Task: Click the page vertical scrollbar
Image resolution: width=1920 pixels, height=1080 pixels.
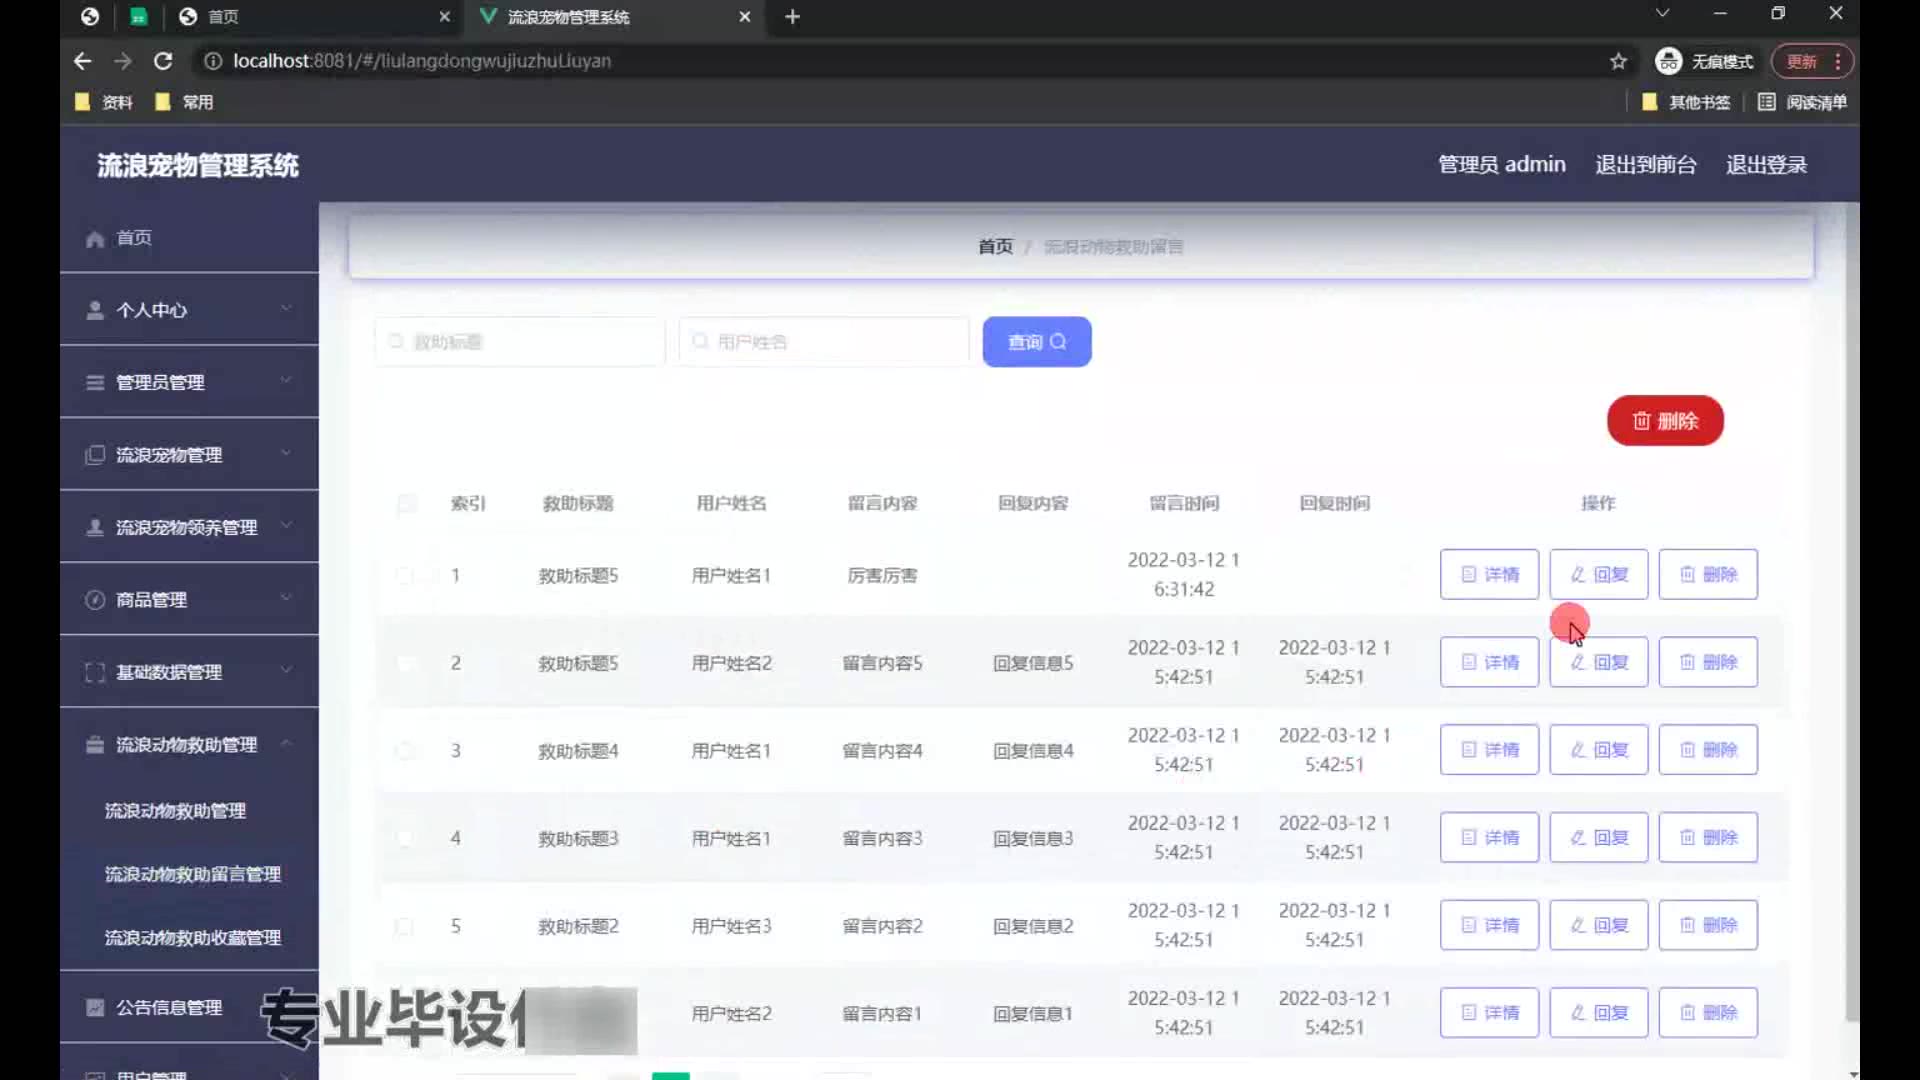Action: (x=1851, y=600)
